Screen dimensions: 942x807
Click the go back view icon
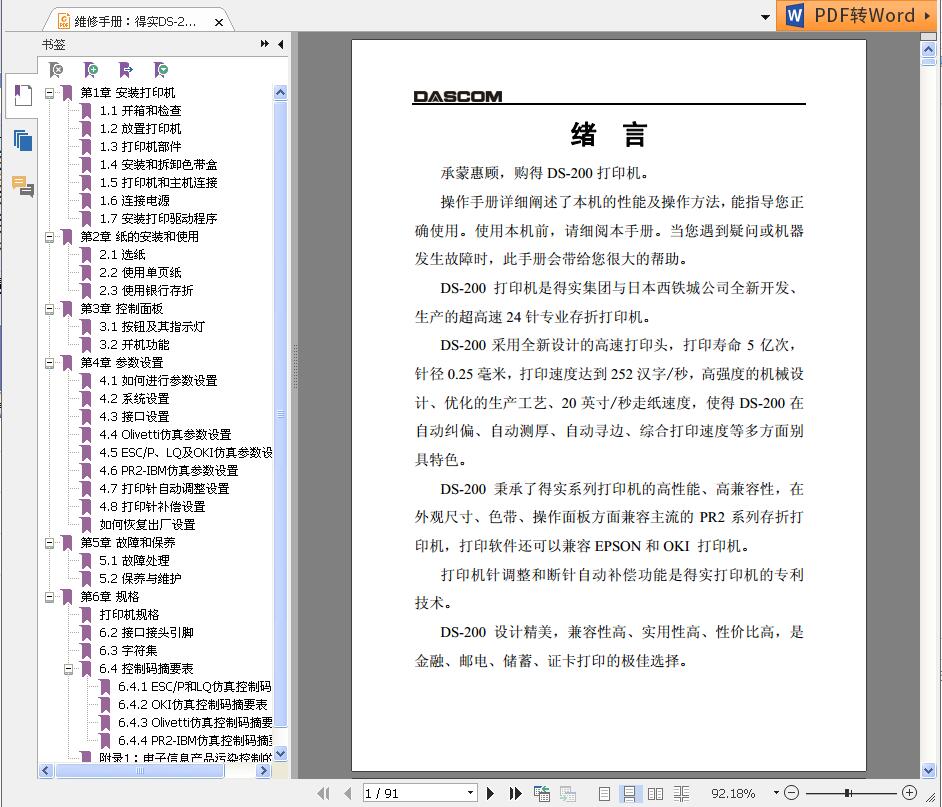541,793
